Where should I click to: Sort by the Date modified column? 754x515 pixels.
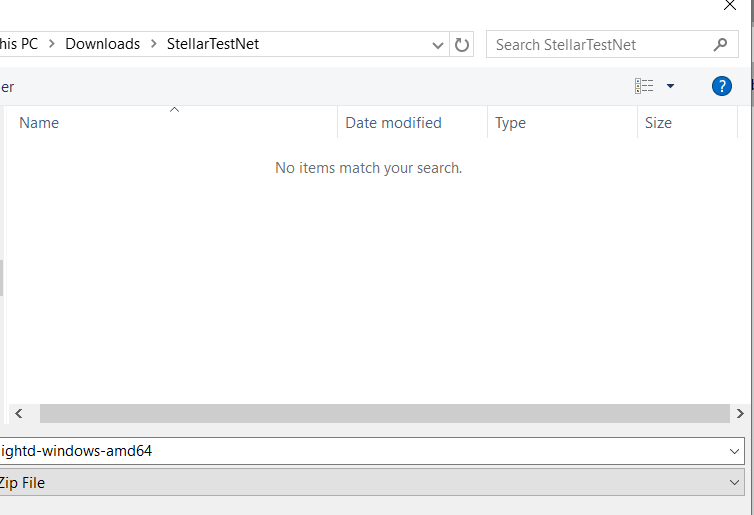coord(393,123)
